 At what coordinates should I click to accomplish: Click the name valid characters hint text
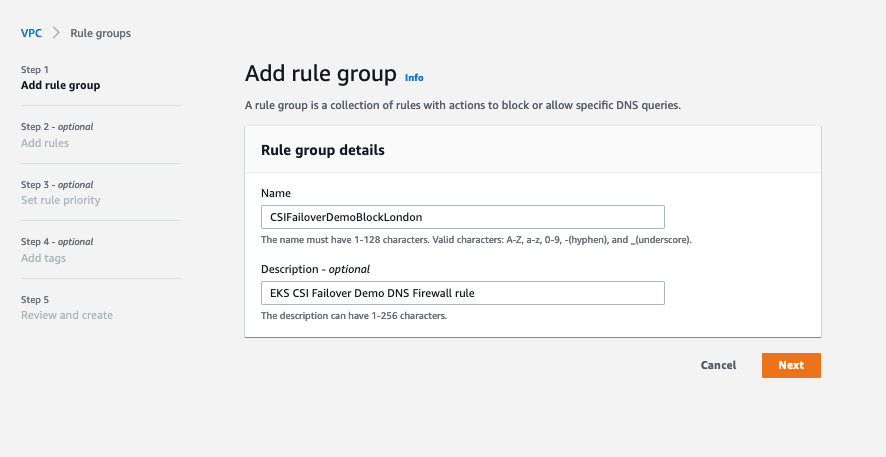point(476,240)
